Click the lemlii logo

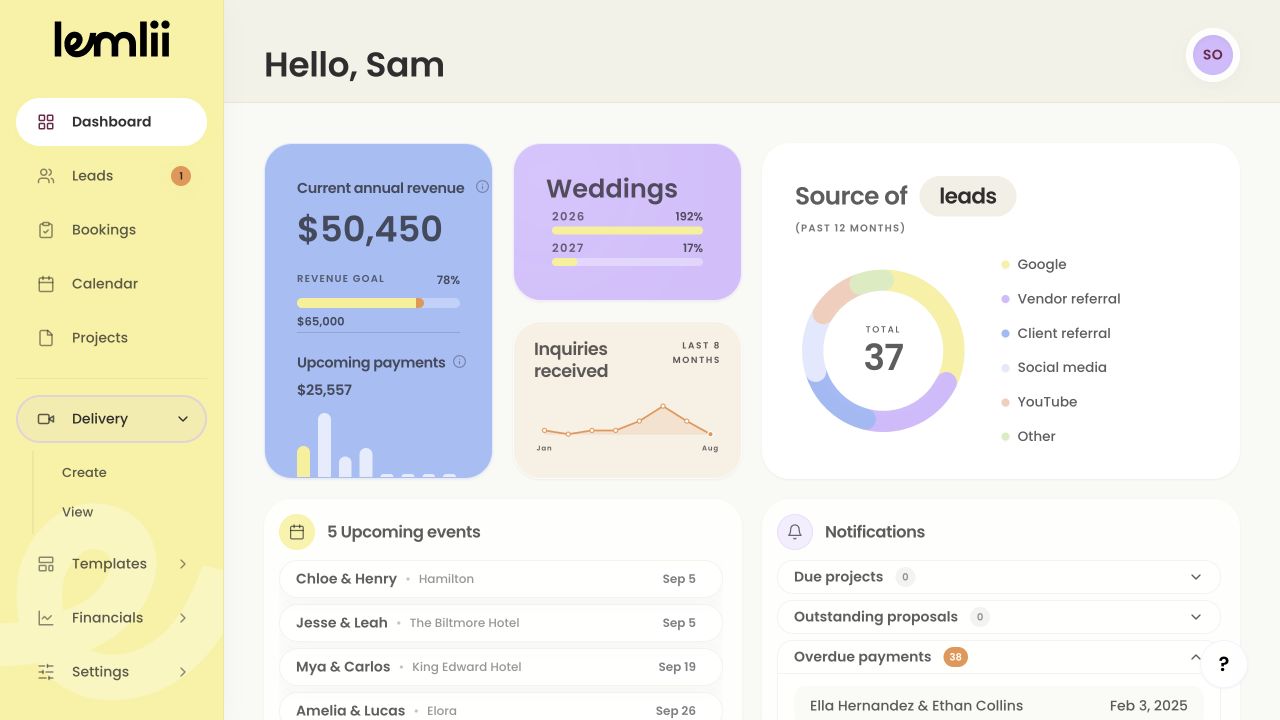tap(112, 40)
